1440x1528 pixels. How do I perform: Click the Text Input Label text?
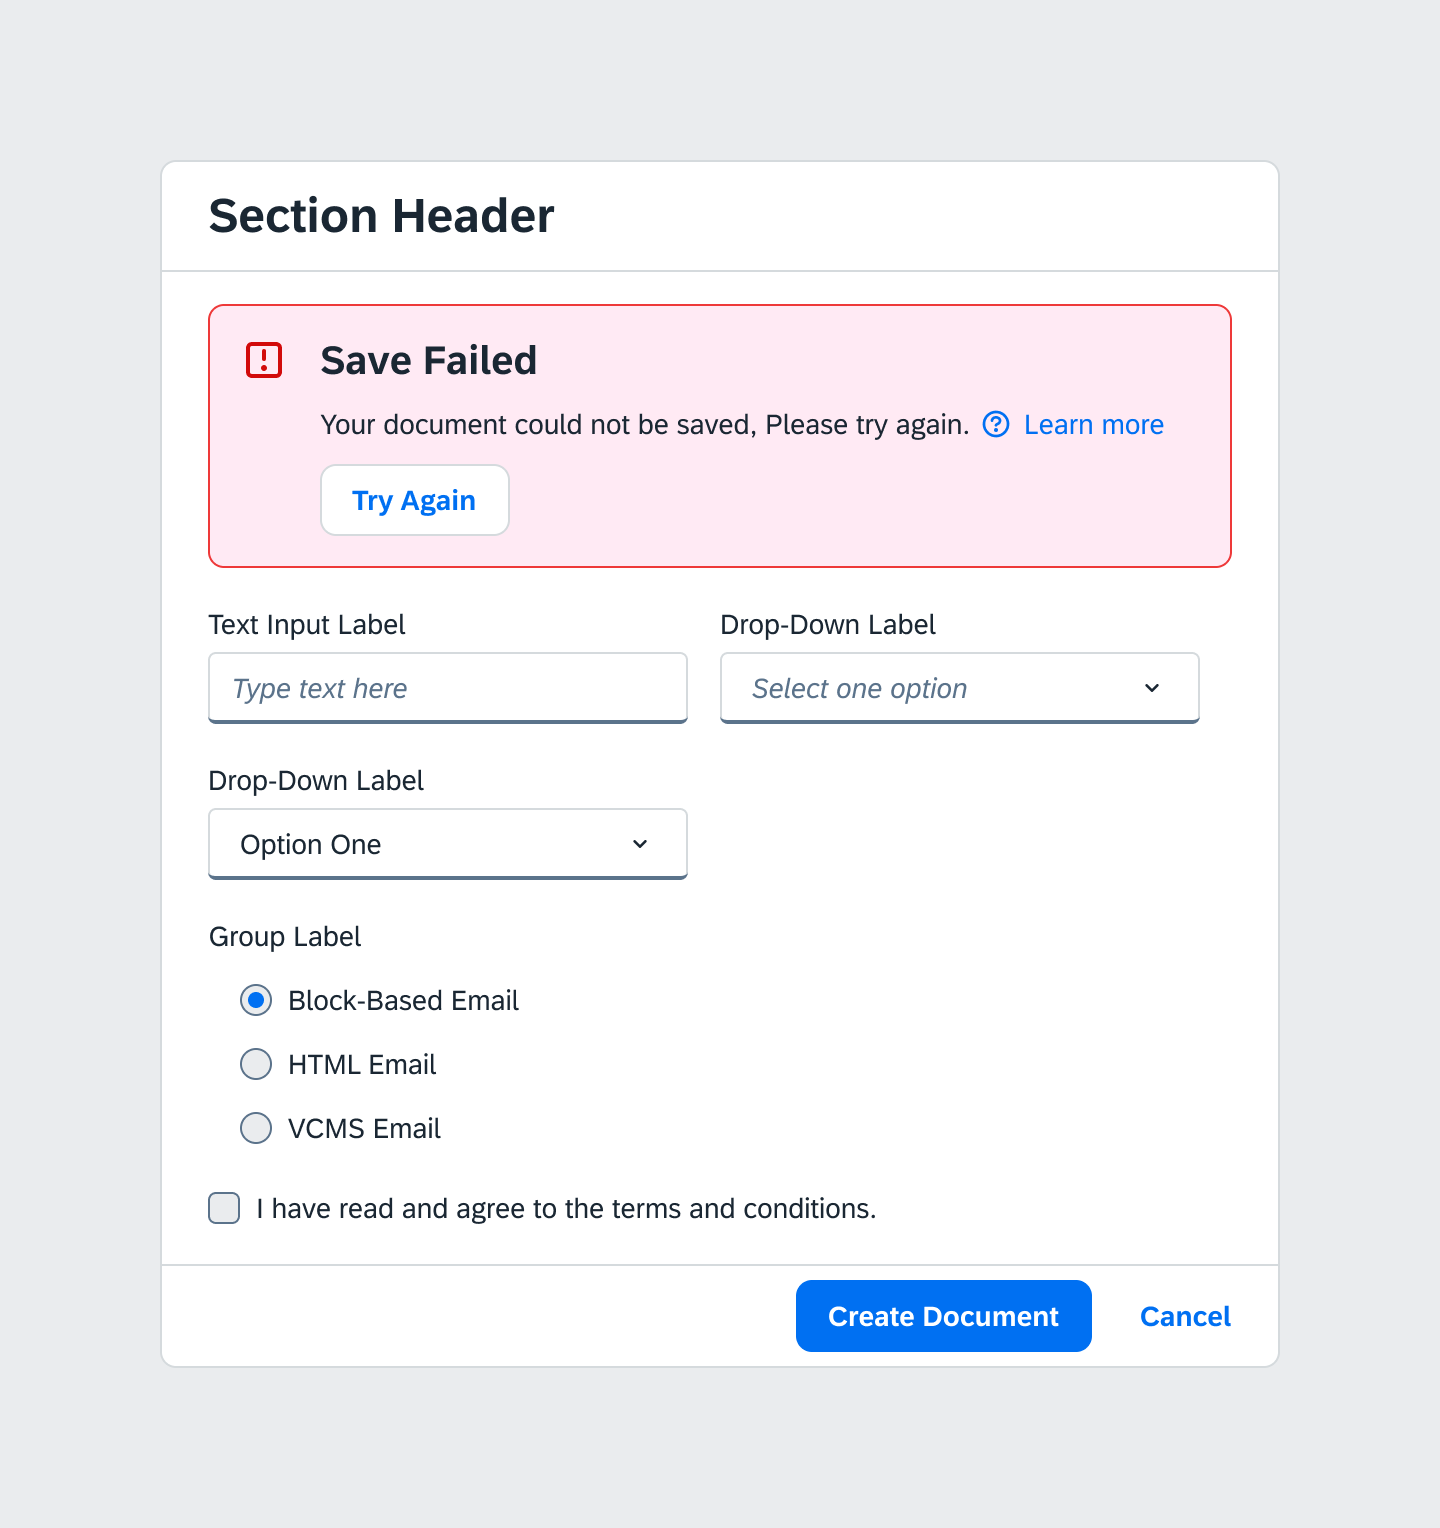[307, 625]
